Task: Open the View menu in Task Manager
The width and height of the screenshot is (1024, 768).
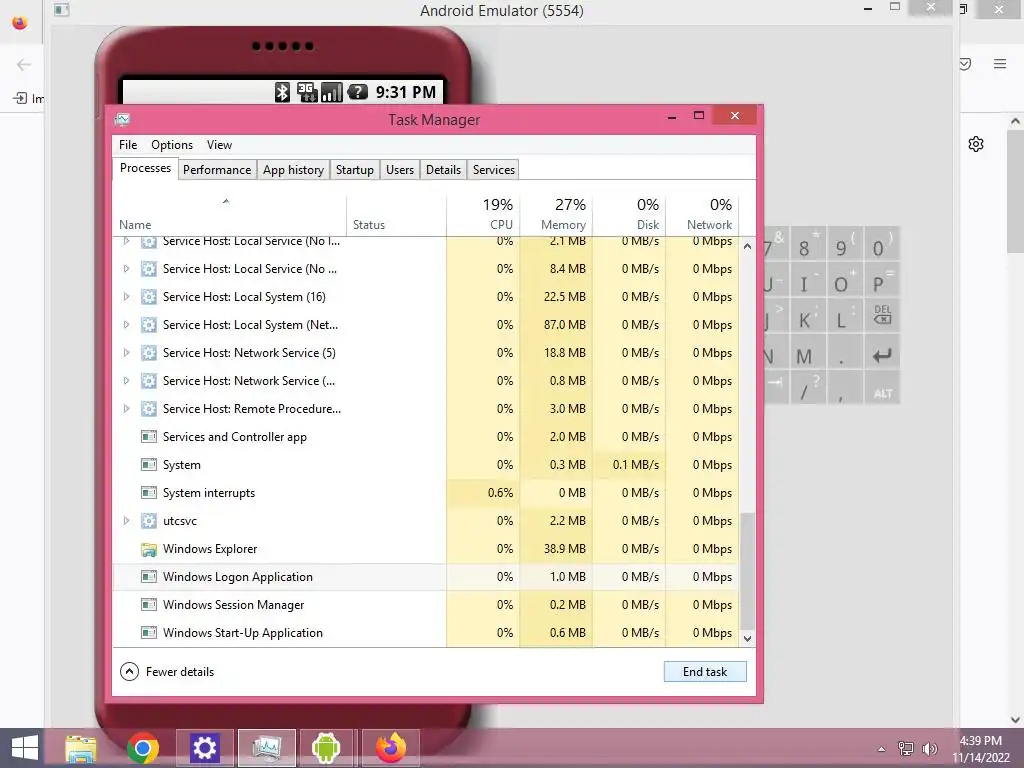Action: (219, 145)
